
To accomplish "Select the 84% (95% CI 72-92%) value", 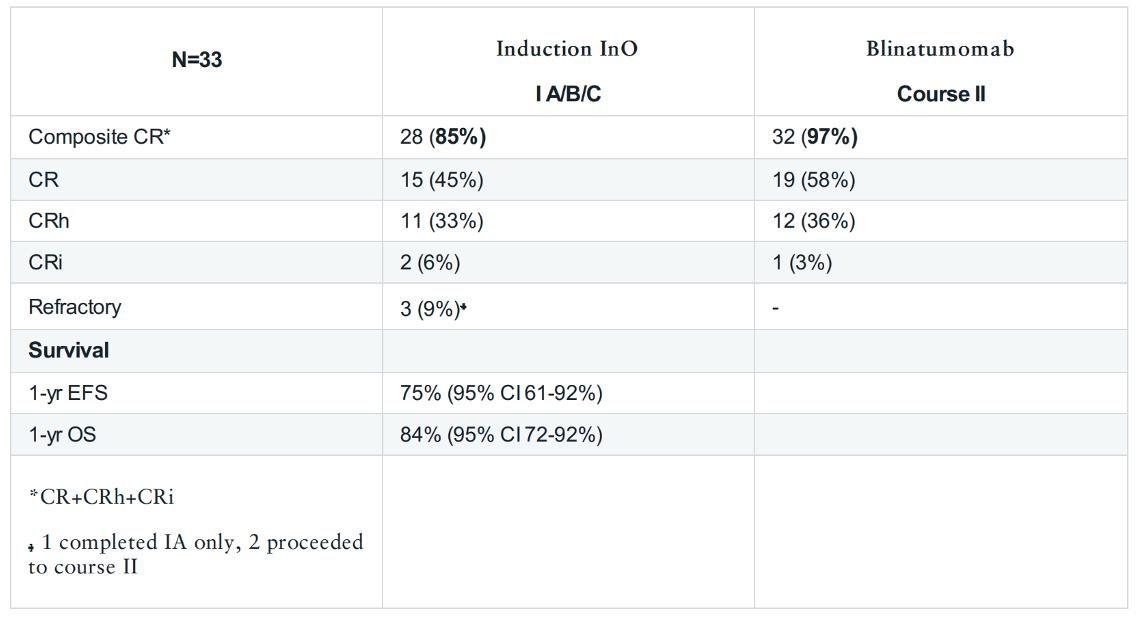I will point(501,435).
